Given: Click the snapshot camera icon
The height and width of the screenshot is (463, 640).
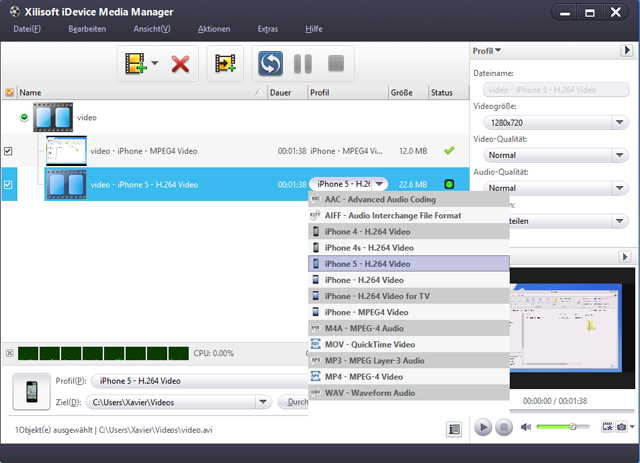Looking at the screenshot, I should point(623,427).
